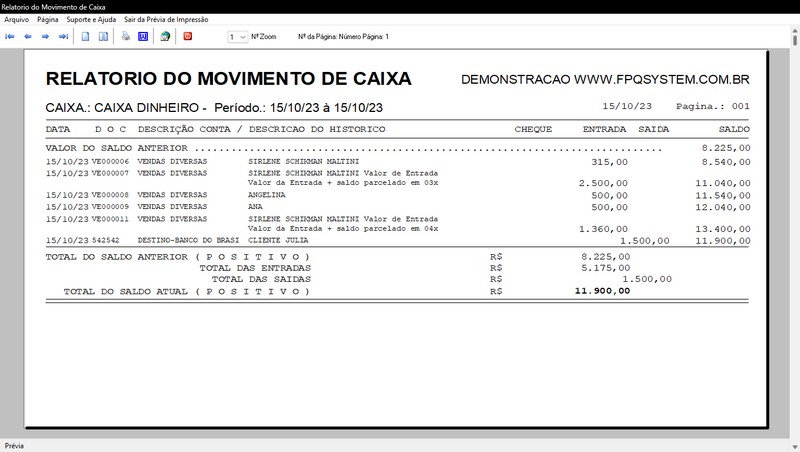
Task: Click the Nº da Página: Número Página: 1 label
Action: [343, 37]
